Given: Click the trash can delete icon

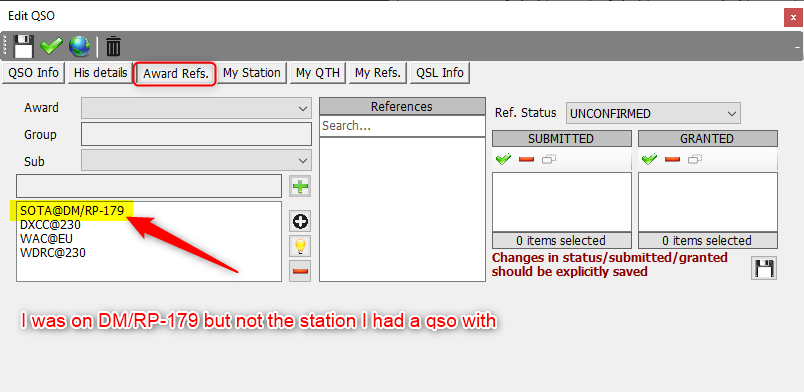Looking at the screenshot, I should (x=113, y=47).
